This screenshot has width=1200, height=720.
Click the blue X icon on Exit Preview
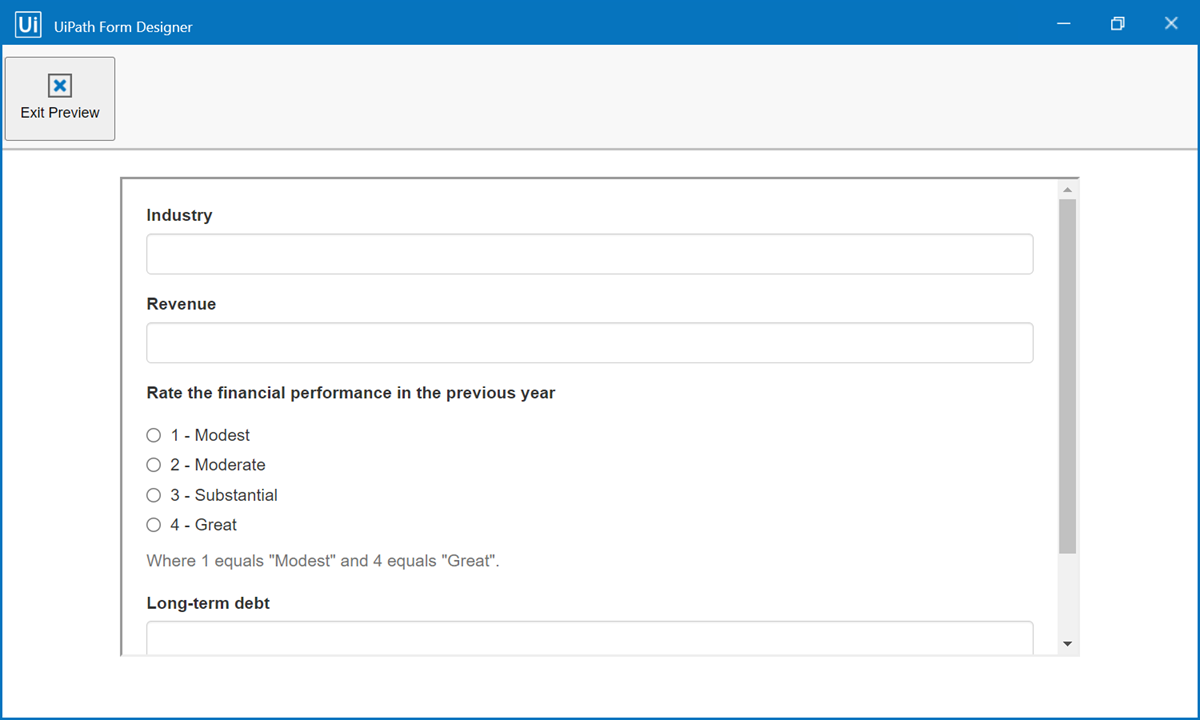point(60,86)
